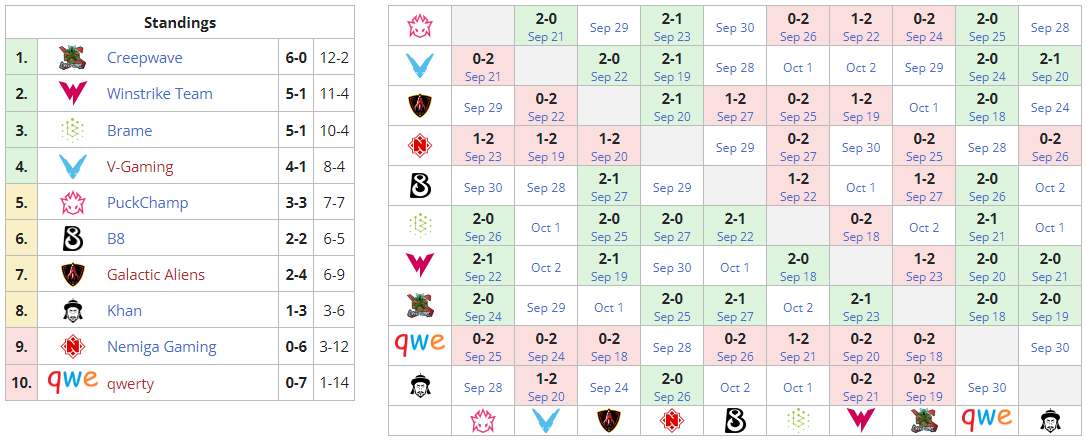Open the PuckChamp team link in Standings

click(x=148, y=203)
